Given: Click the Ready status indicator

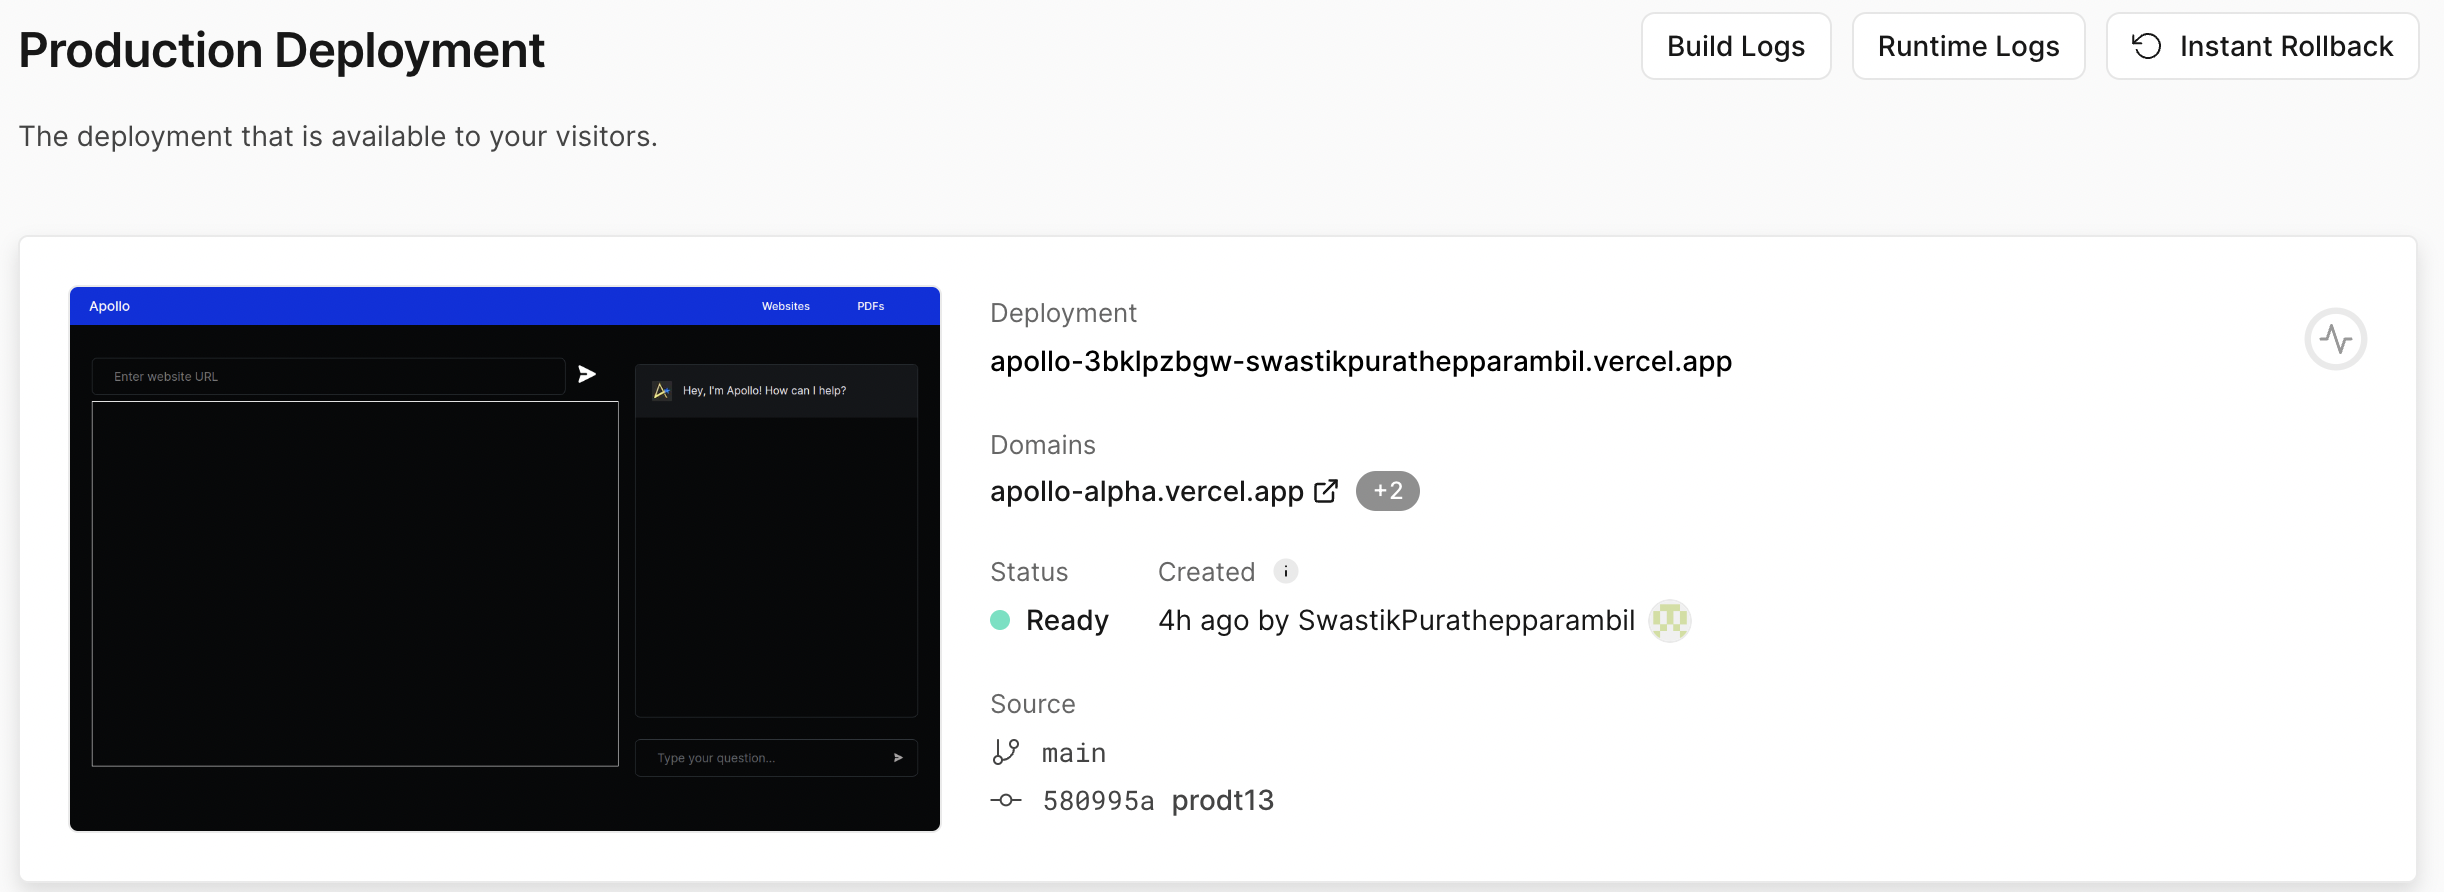Looking at the screenshot, I should (x=1049, y=620).
